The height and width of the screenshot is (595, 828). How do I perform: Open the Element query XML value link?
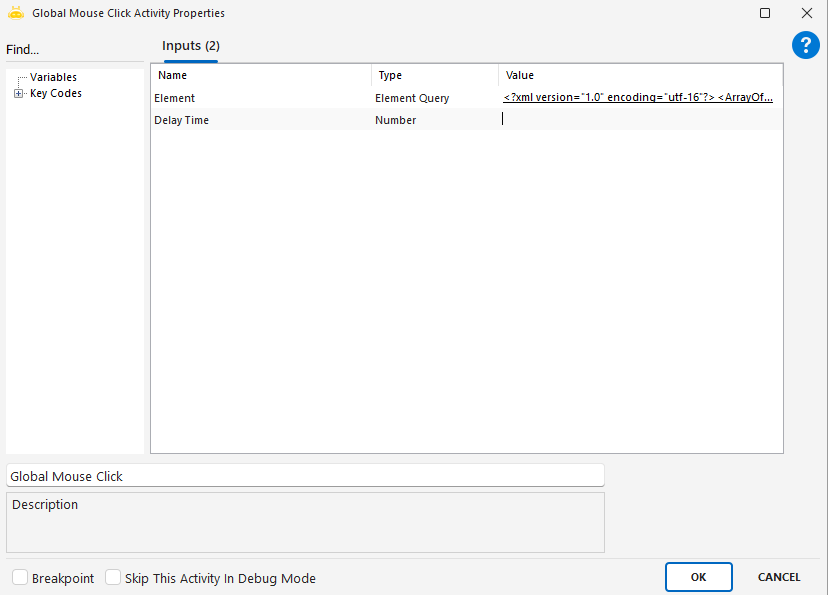[637, 98]
